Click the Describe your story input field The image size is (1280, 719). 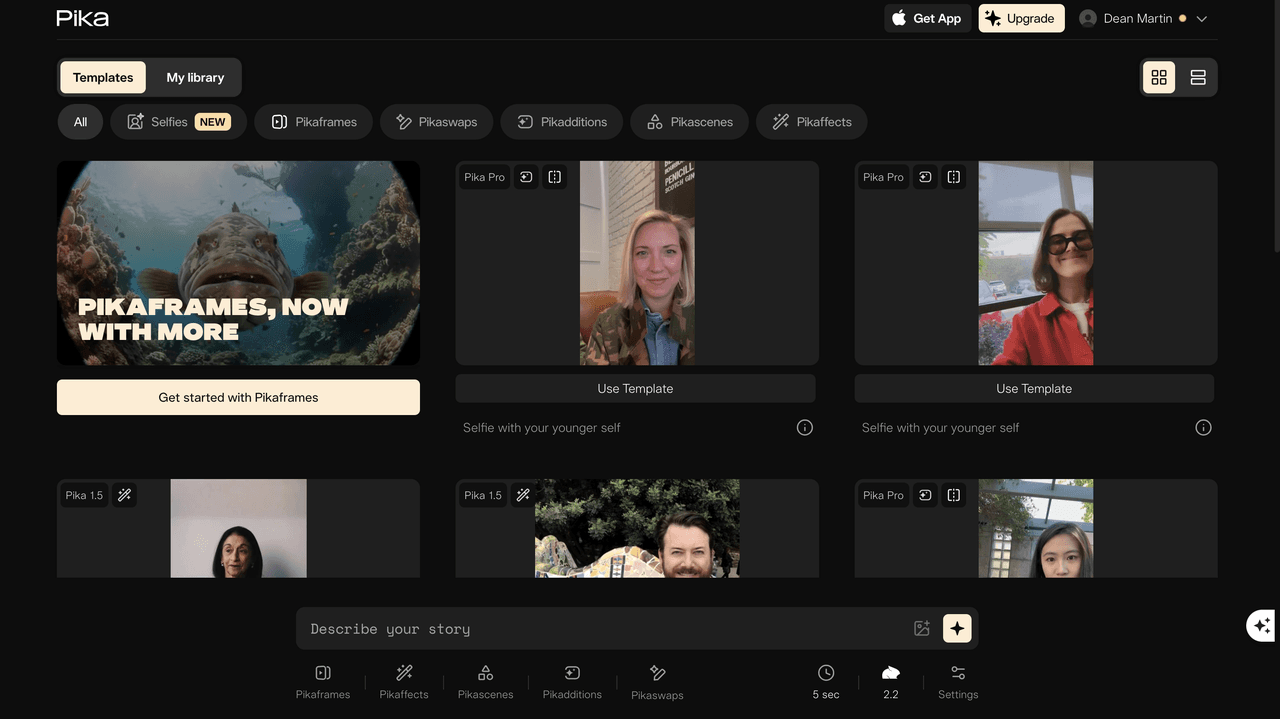point(600,629)
